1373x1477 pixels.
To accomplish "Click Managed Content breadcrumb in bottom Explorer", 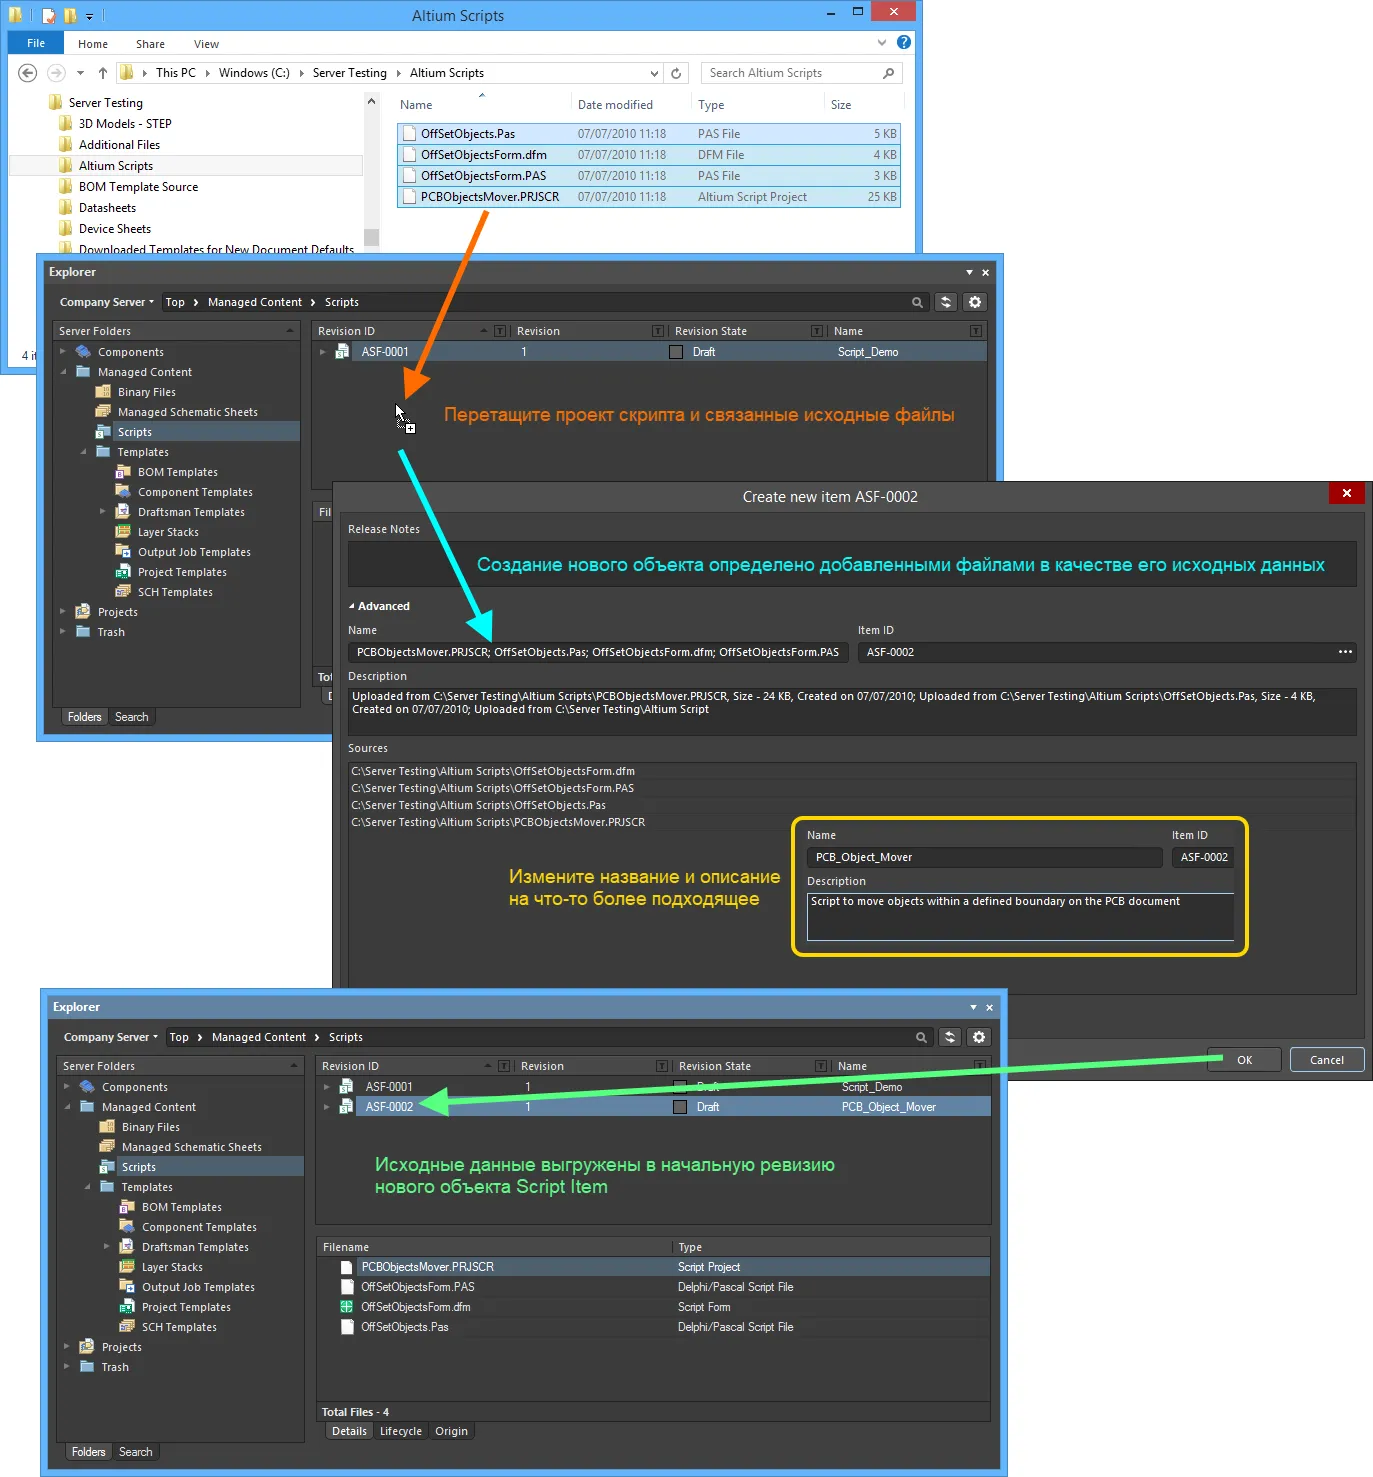I will (259, 1037).
